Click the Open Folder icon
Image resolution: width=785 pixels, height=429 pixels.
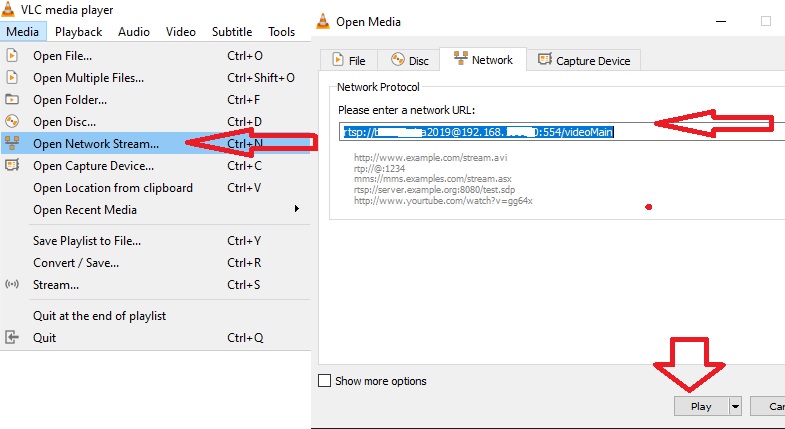[x=12, y=100]
